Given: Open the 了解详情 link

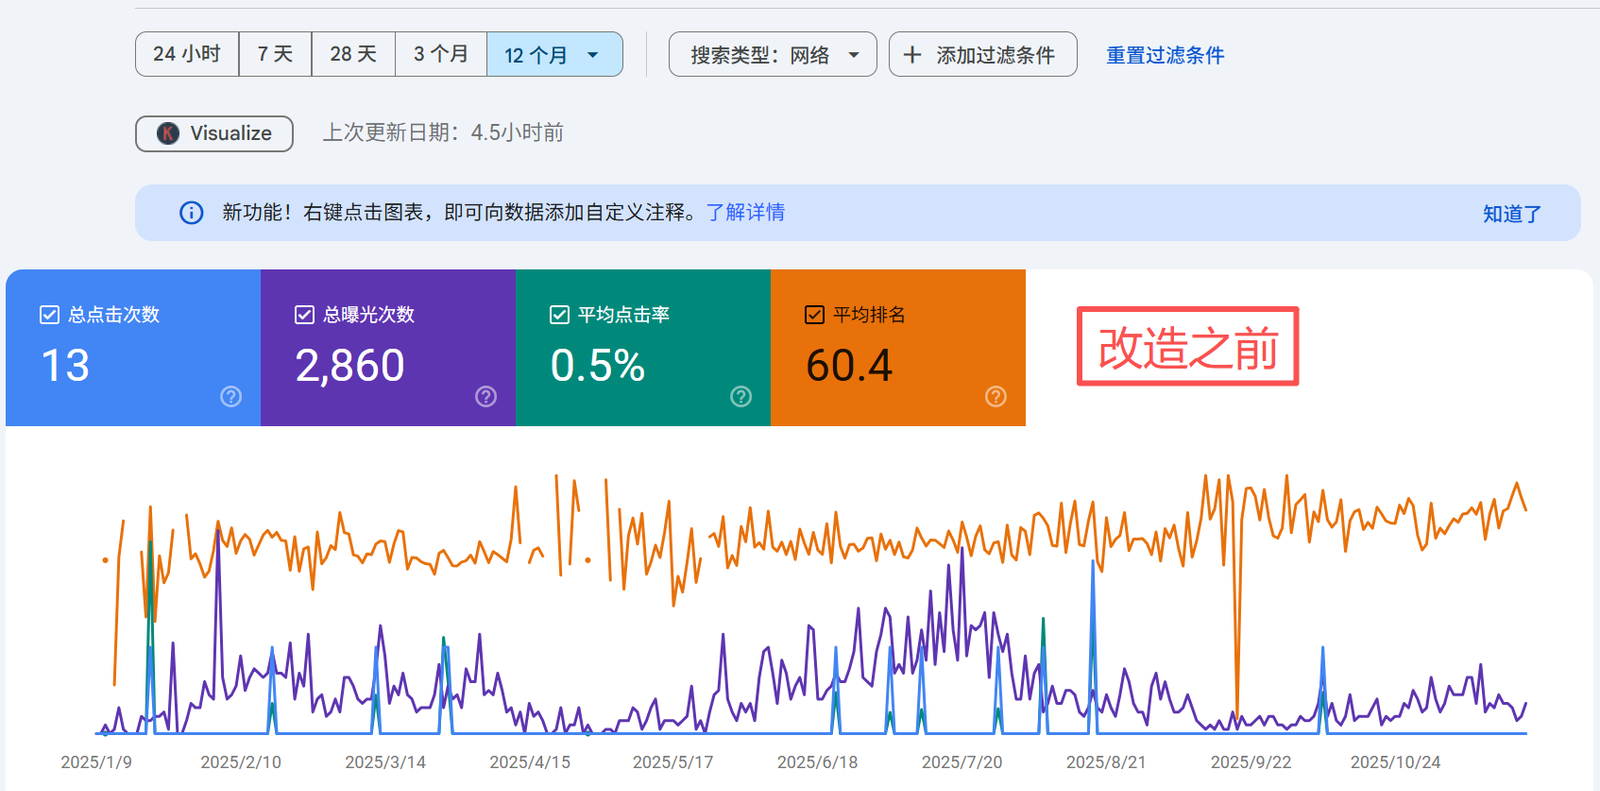Looking at the screenshot, I should point(745,212).
